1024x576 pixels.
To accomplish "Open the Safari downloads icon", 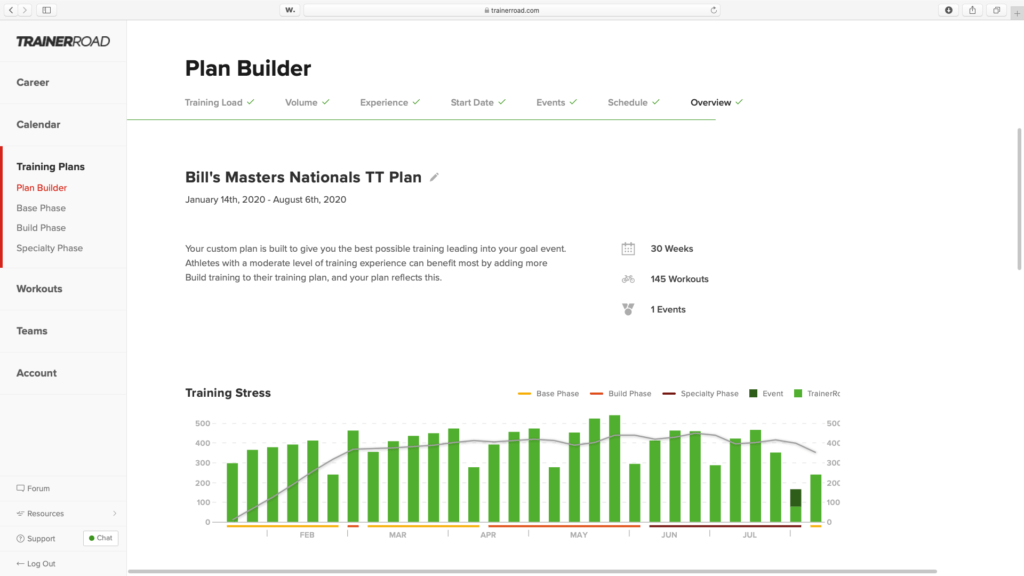I will pos(949,10).
